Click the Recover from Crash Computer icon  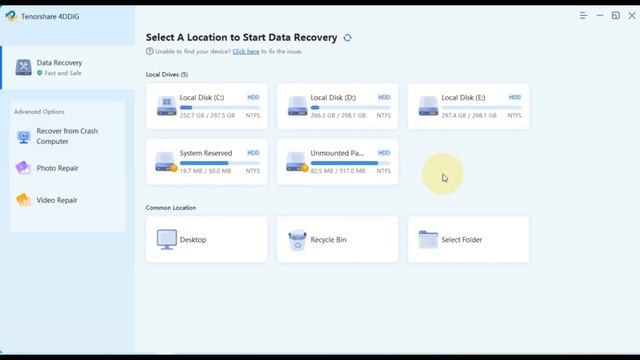point(23,137)
